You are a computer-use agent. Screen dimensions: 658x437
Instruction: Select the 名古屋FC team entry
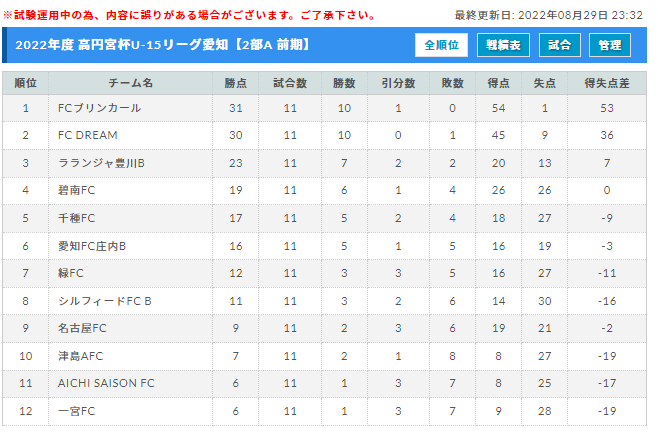(x=82, y=328)
